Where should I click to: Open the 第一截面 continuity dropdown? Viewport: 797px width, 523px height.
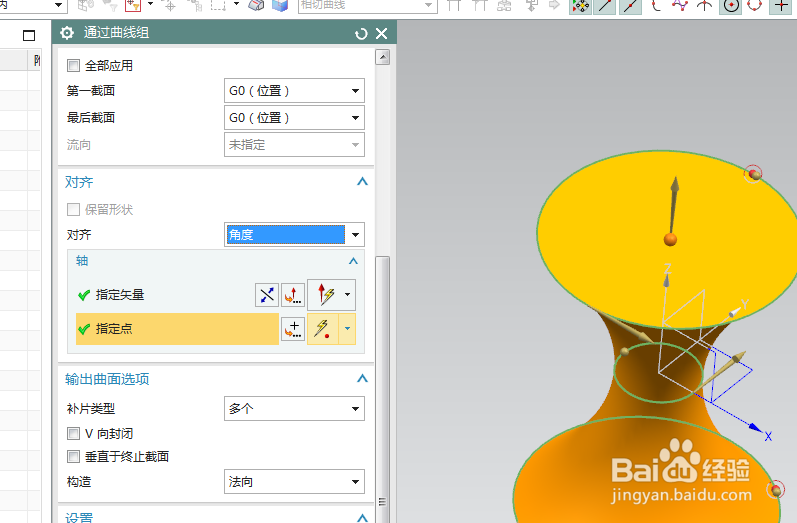(x=294, y=91)
